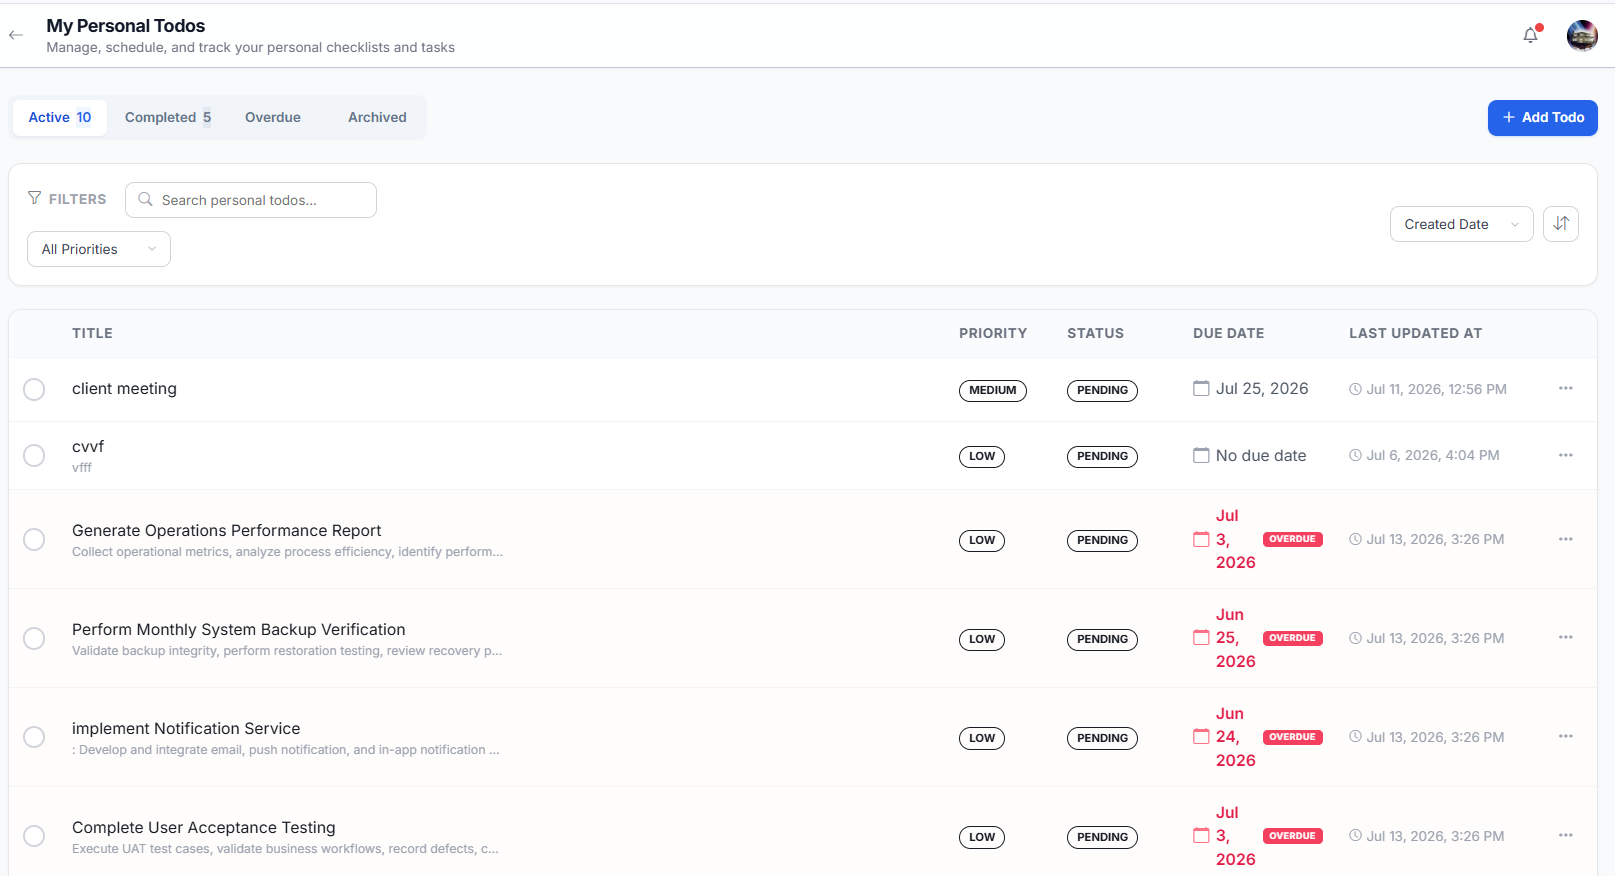Click the PENDING status of cvvf
Screen dimensions: 1615x876
click(1102, 456)
